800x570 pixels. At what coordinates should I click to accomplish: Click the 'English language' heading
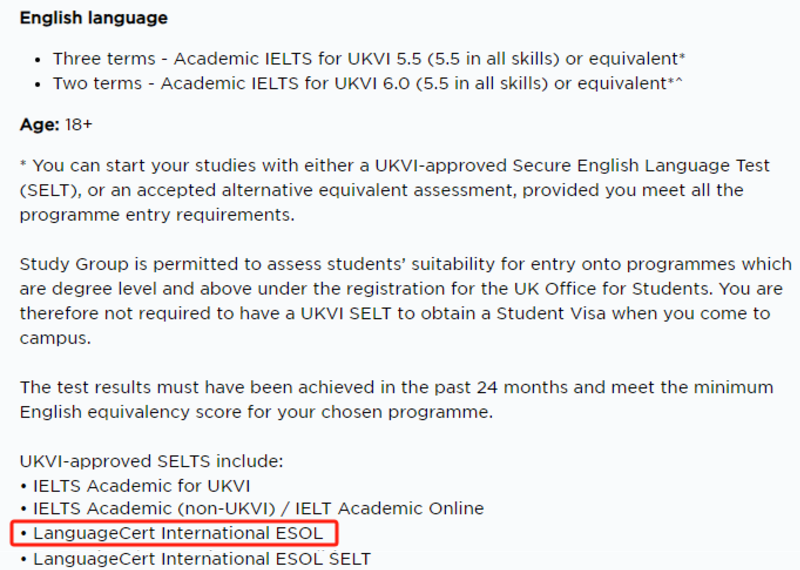click(x=93, y=18)
